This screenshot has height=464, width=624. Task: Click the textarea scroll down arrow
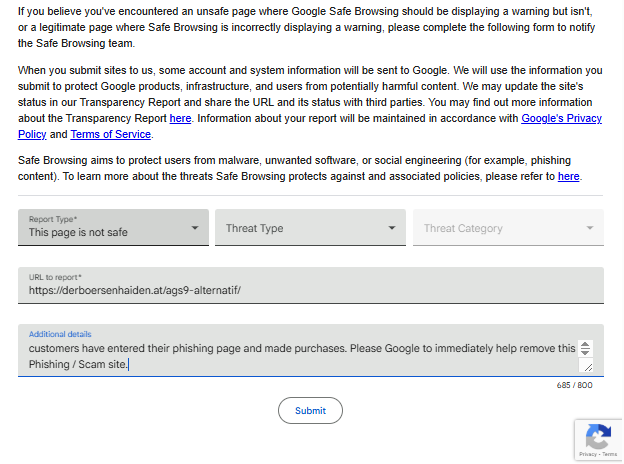tap(586, 354)
